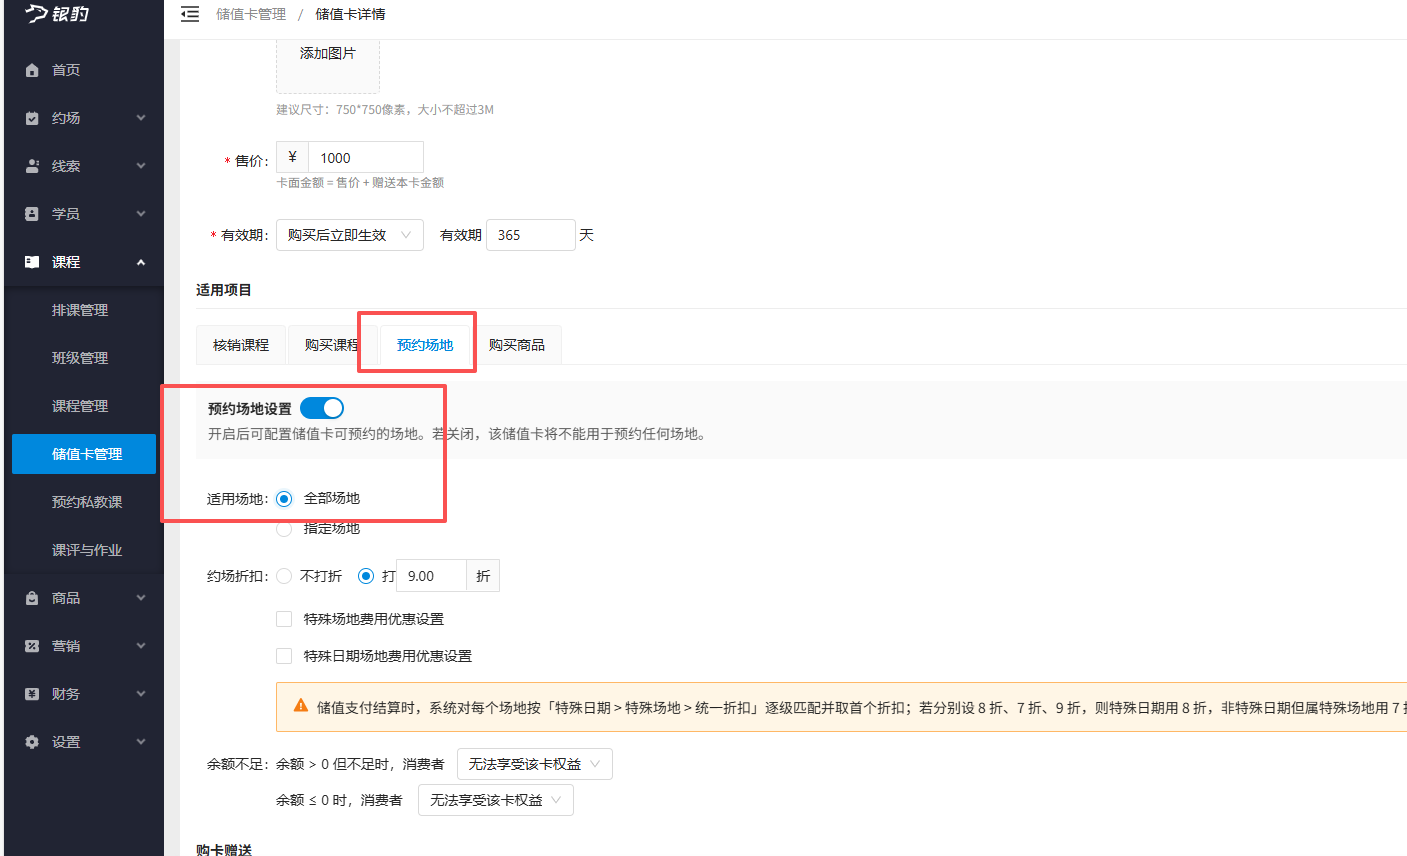1407x856 pixels.
Task: Open the 学员 students section icon
Action: tap(34, 213)
